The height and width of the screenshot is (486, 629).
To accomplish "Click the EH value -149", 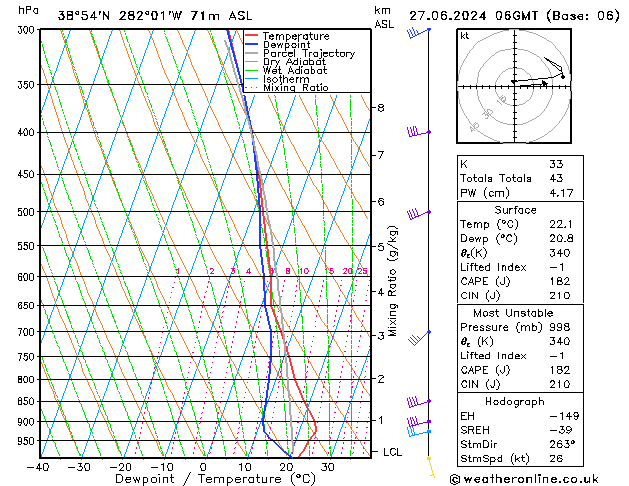I will pyautogui.click(x=564, y=416).
